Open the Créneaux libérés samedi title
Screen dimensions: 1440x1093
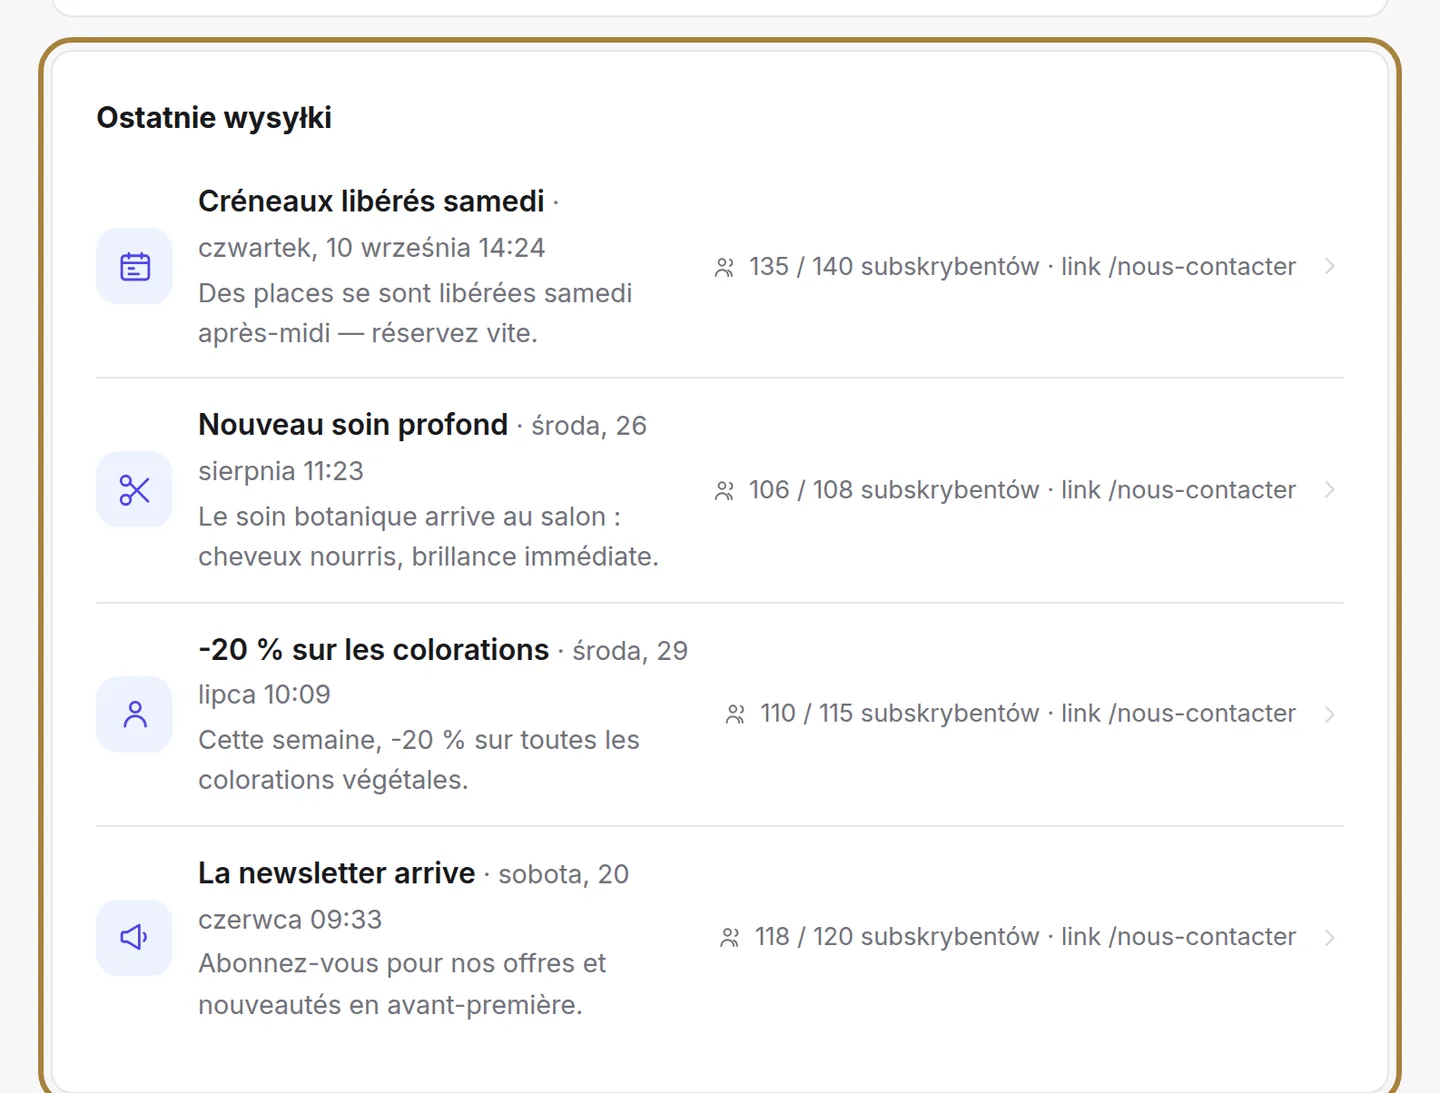371,201
